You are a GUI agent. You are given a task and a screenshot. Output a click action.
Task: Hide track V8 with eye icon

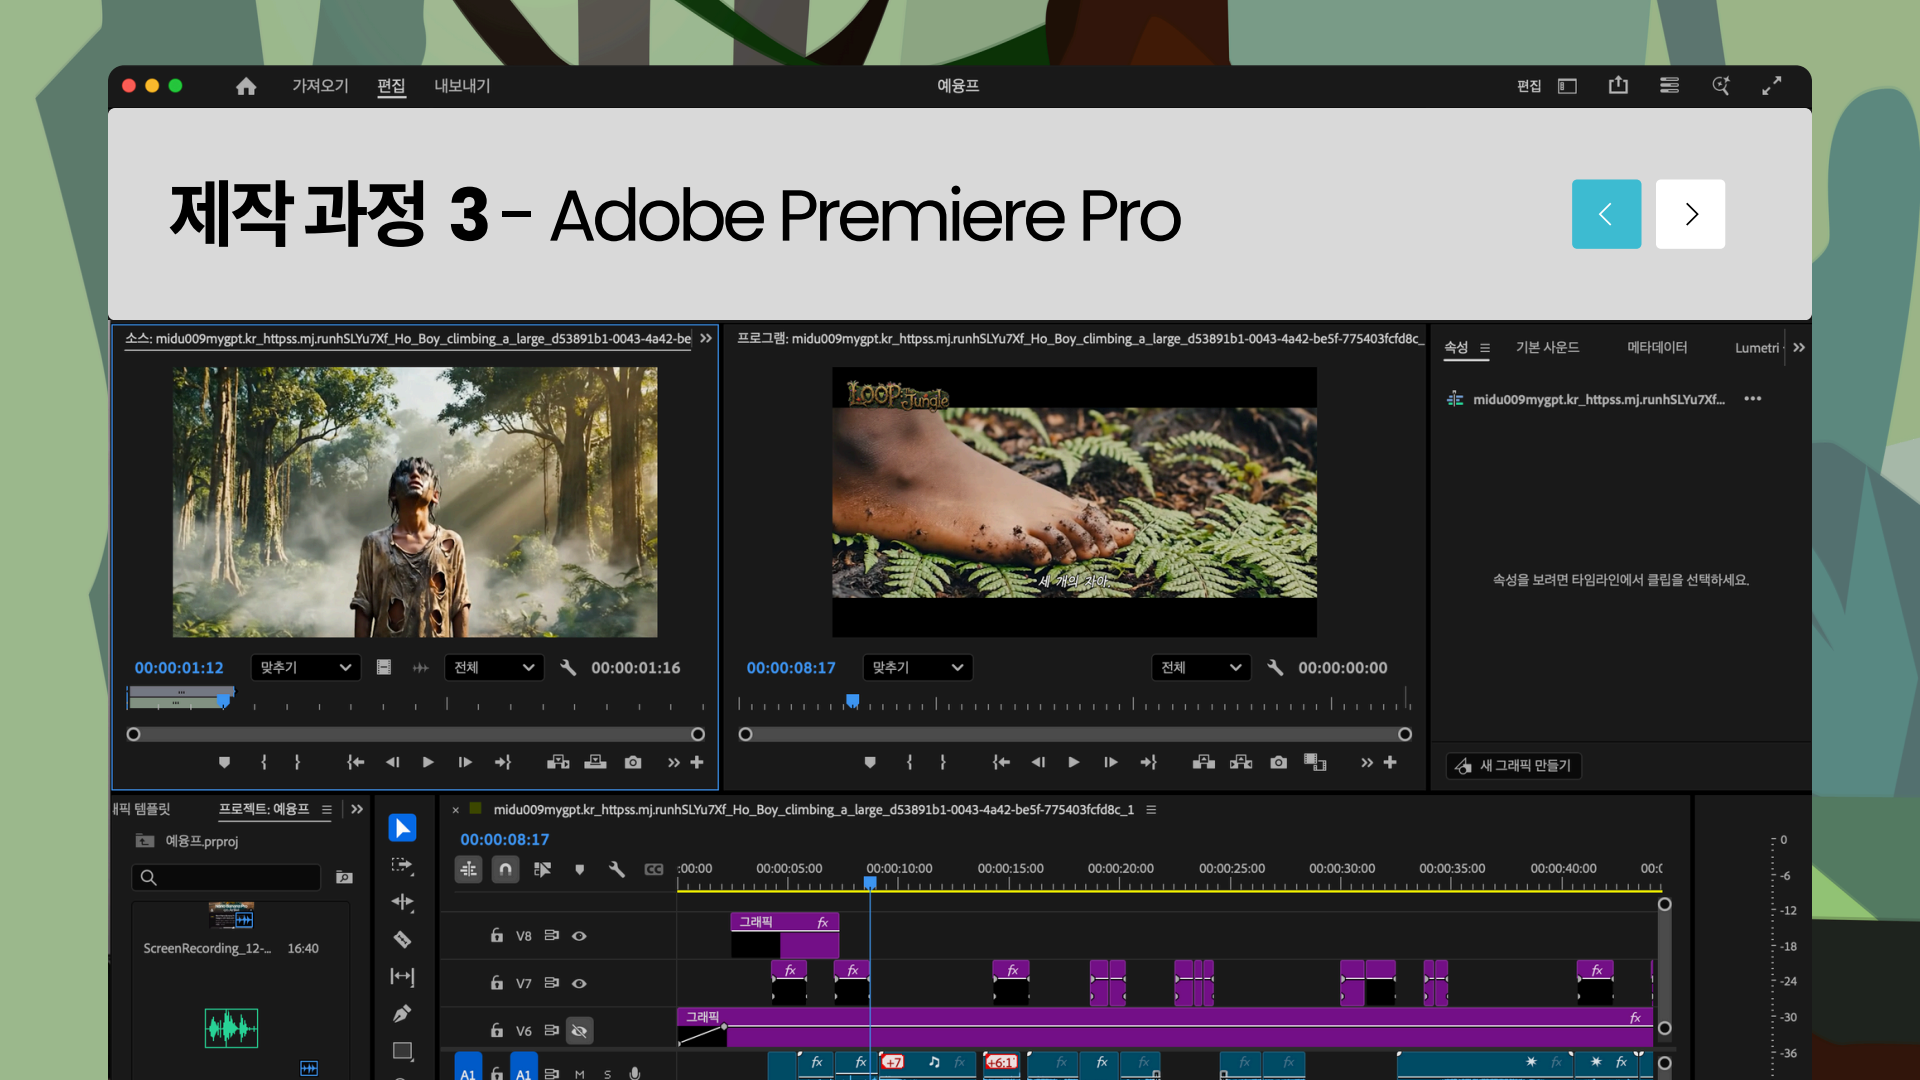click(579, 936)
